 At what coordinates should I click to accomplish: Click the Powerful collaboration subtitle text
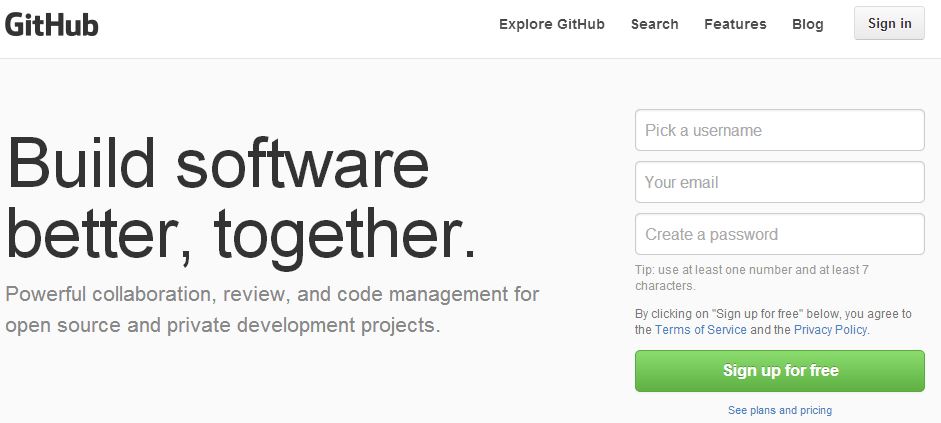tap(272, 310)
